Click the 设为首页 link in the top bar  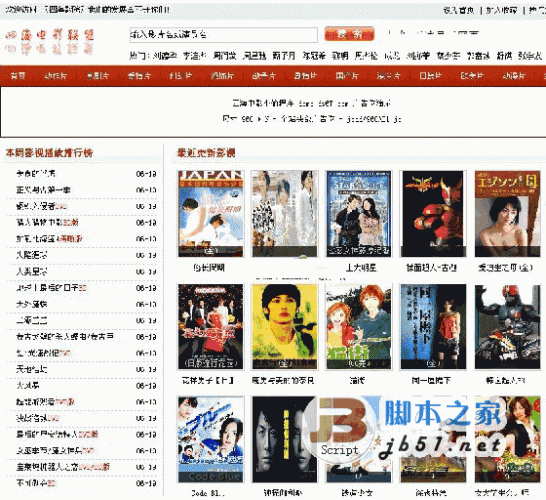[459, 10]
